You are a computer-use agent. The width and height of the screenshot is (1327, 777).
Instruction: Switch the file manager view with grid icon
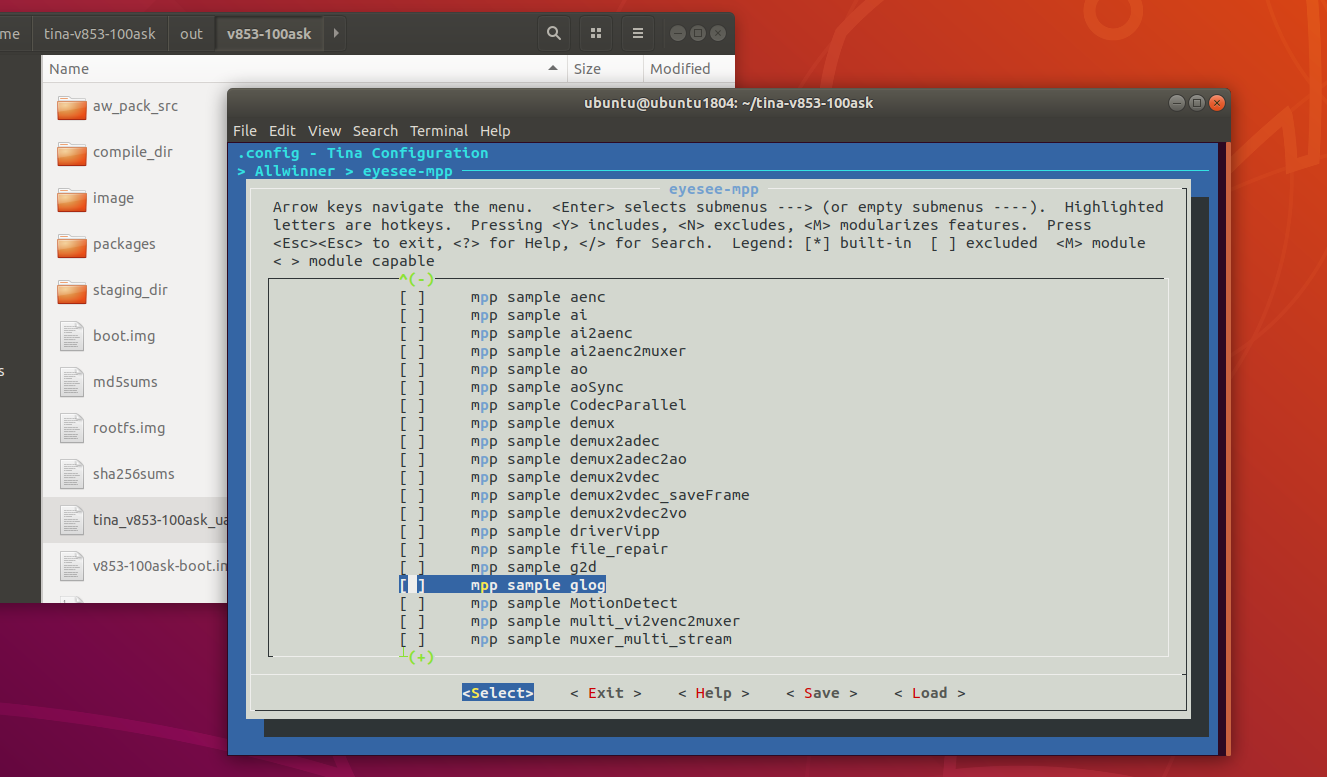coord(596,33)
